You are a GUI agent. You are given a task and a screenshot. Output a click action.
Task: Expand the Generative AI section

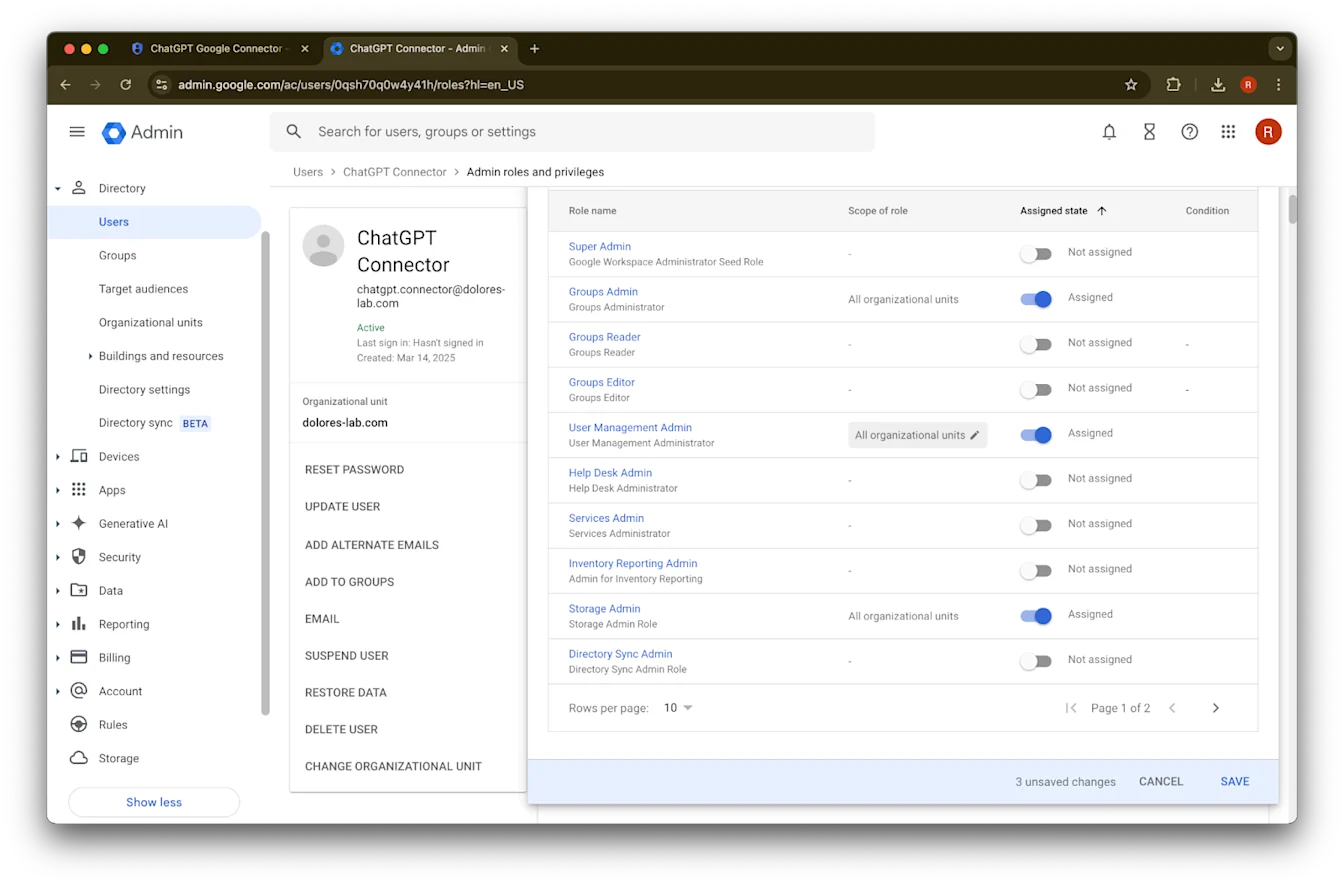(58, 524)
